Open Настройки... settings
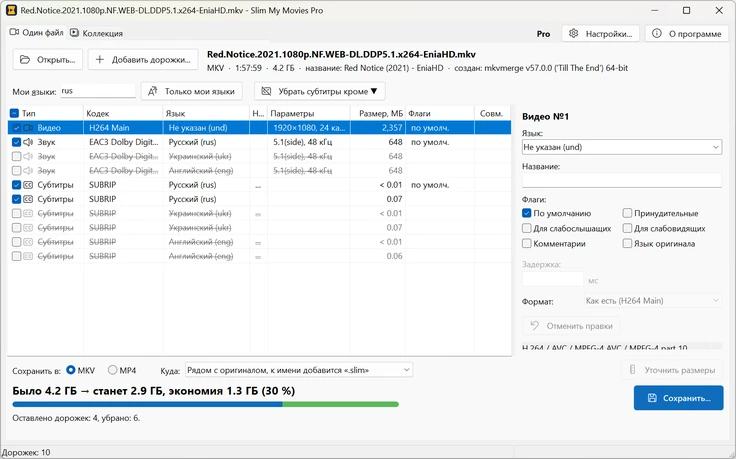736x459 pixels. pos(601,33)
